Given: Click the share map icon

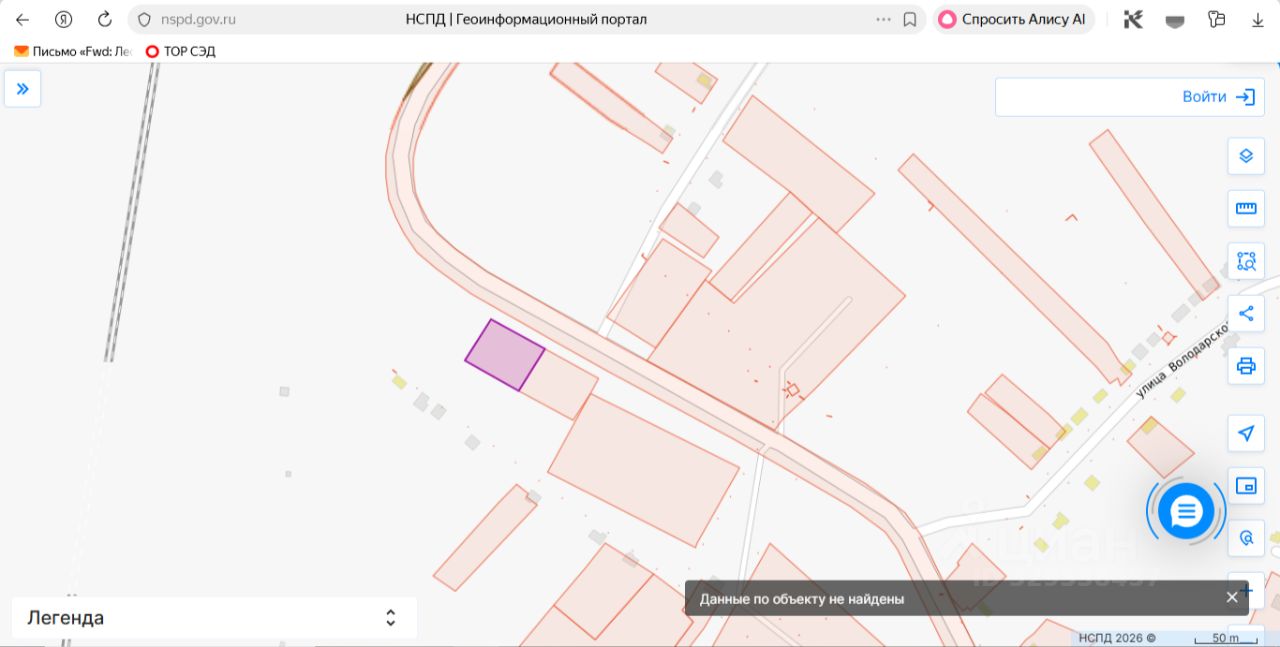Looking at the screenshot, I should coord(1246,313).
